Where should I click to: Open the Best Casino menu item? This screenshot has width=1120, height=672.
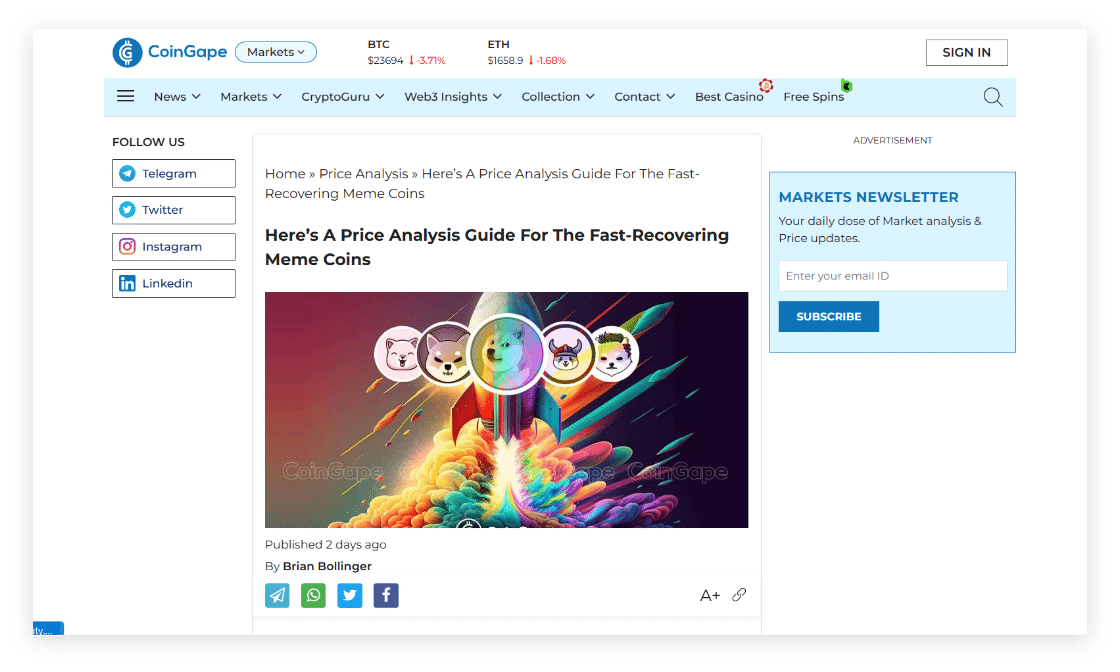729,96
